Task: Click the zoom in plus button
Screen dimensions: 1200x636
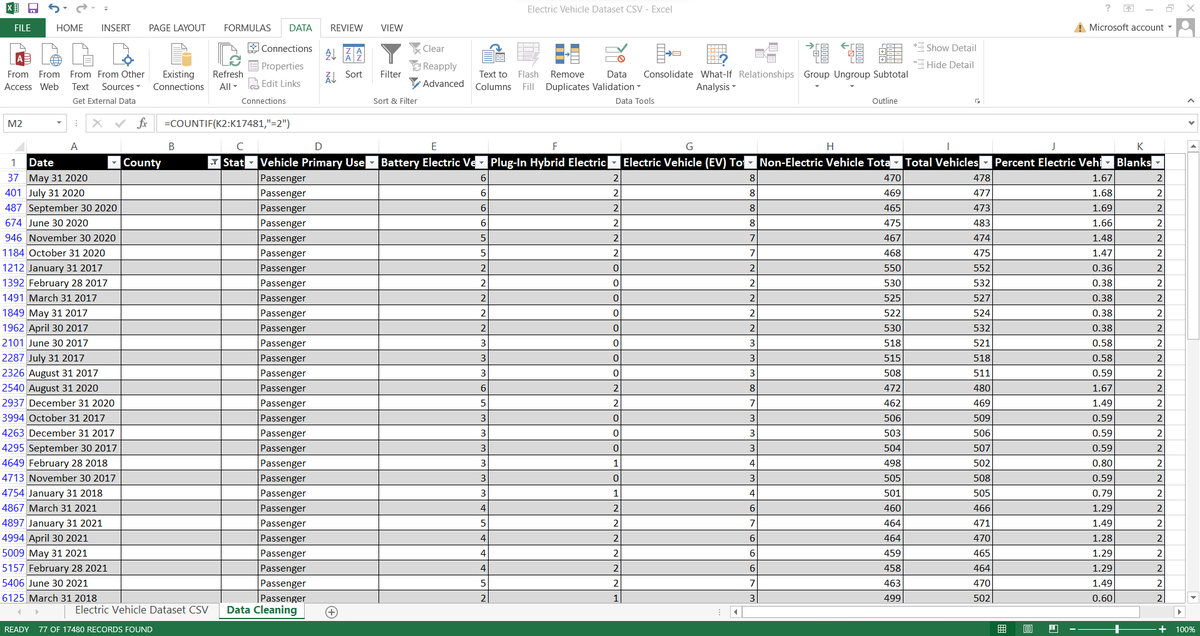Action: 1162,628
